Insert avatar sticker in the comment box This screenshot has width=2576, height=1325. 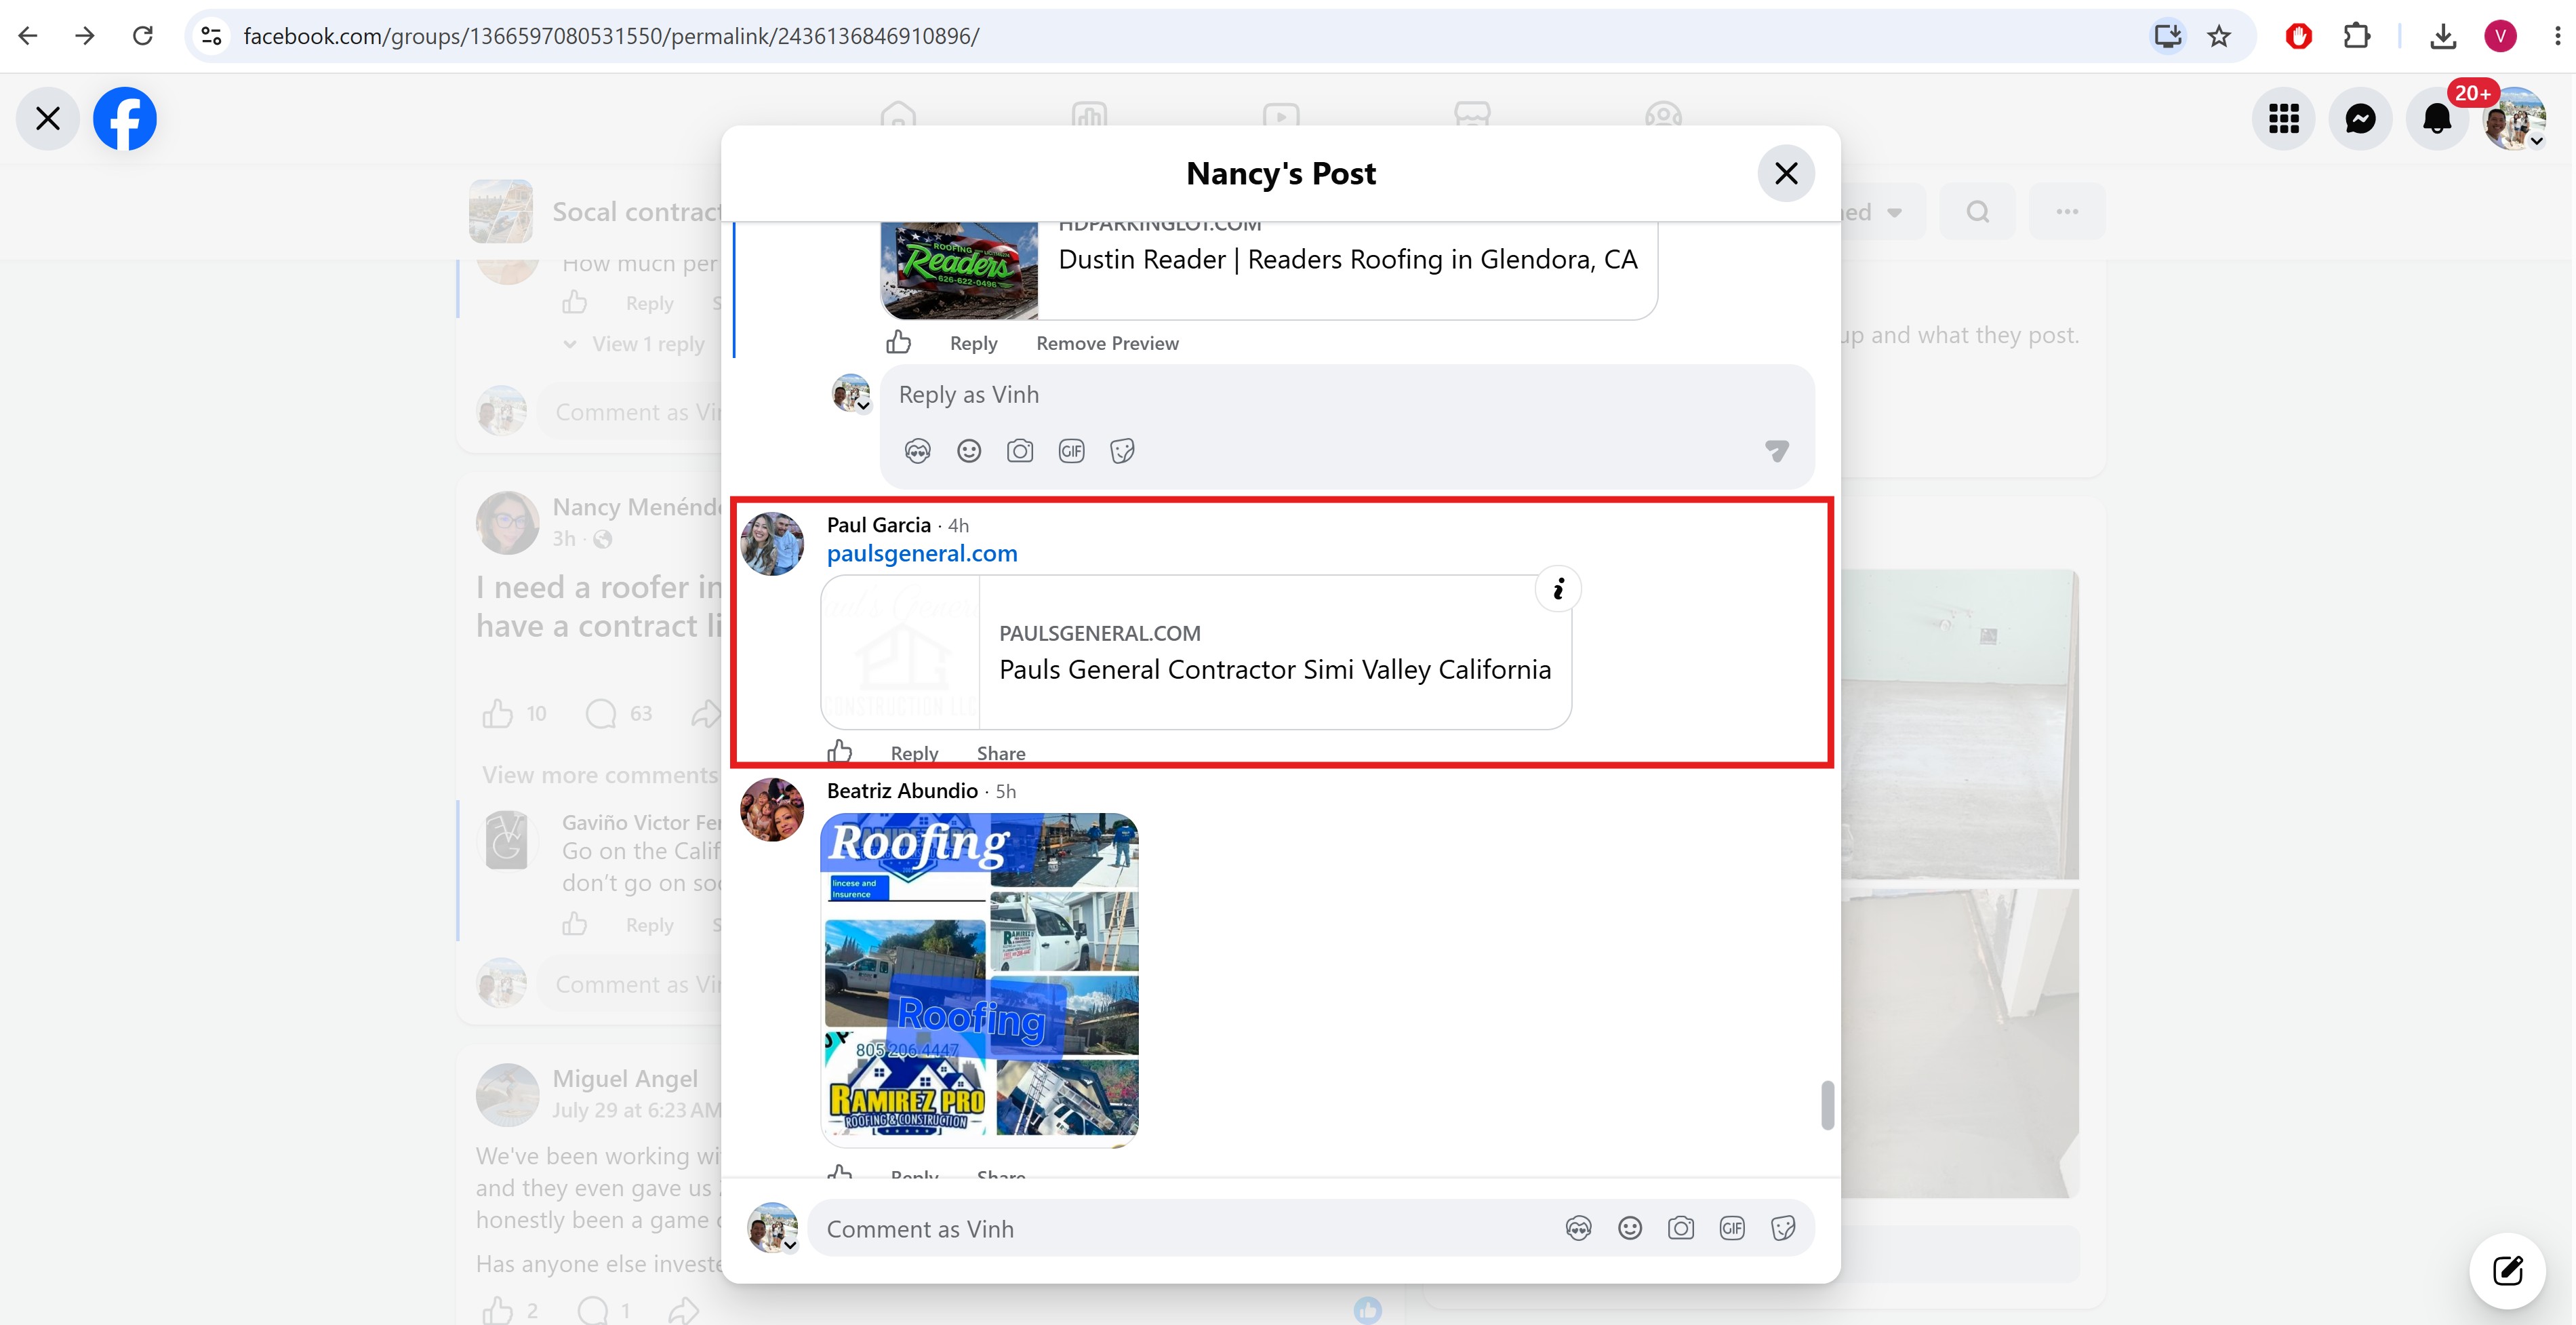click(1578, 1228)
